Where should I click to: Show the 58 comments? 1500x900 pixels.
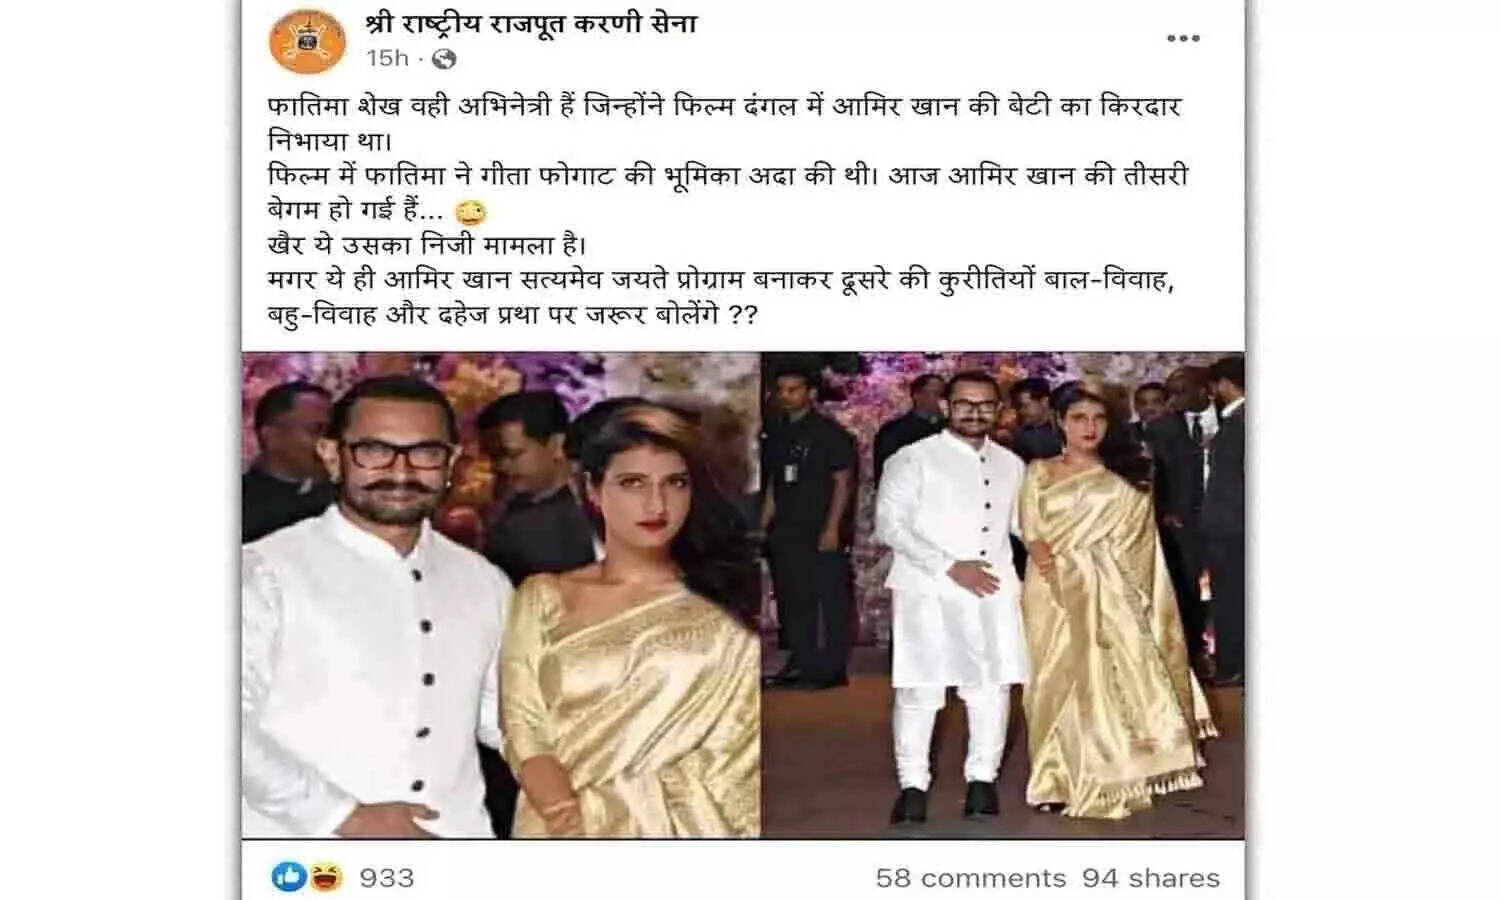(971, 878)
